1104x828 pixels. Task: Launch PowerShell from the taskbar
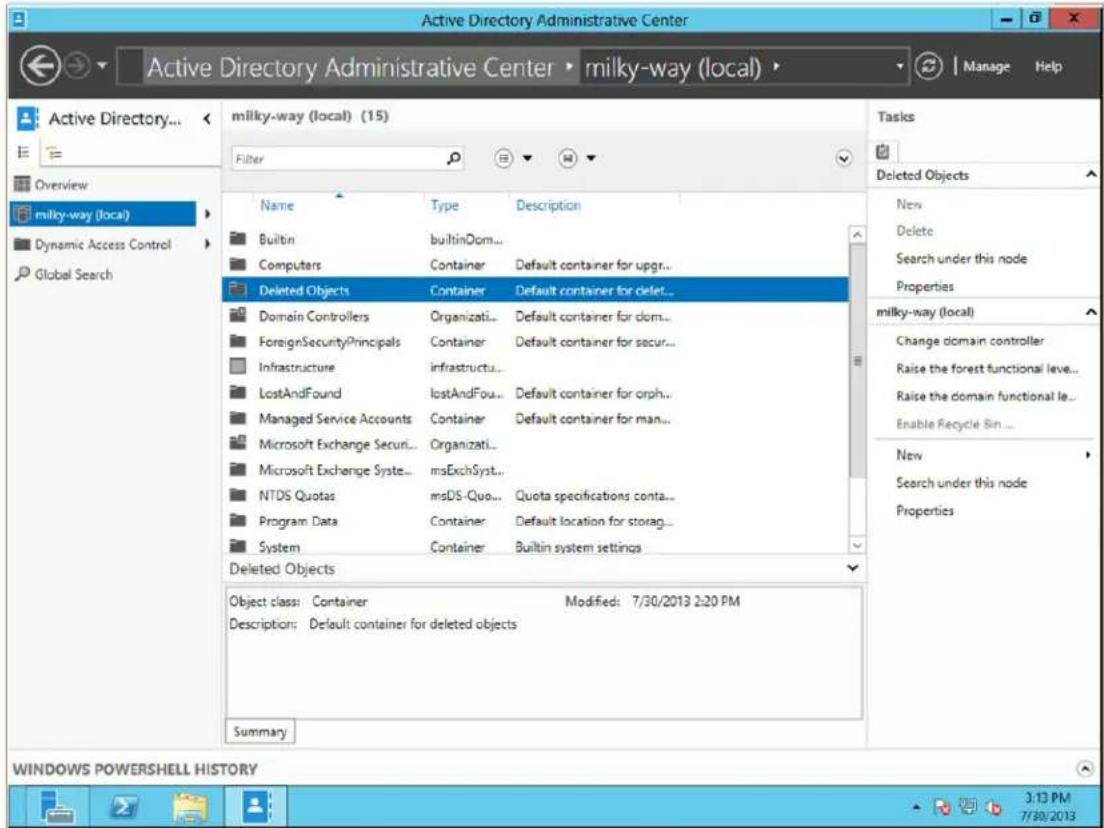tap(122, 806)
